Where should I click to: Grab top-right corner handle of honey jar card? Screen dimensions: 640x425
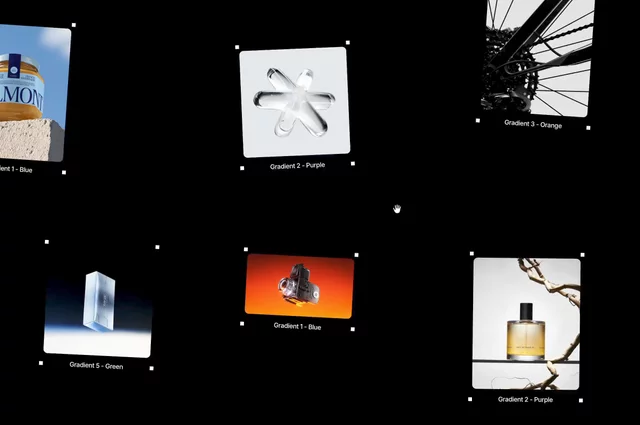[74, 25]
